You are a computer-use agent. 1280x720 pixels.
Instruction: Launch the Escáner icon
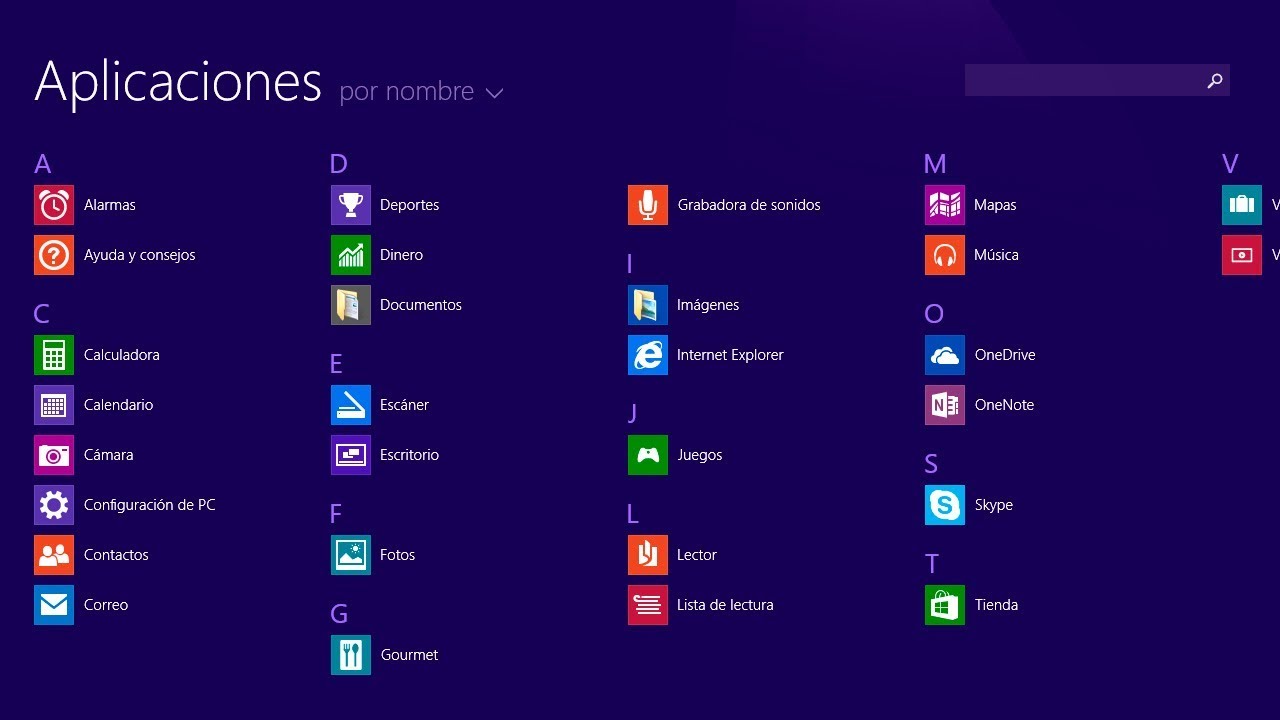click(351, 405)
